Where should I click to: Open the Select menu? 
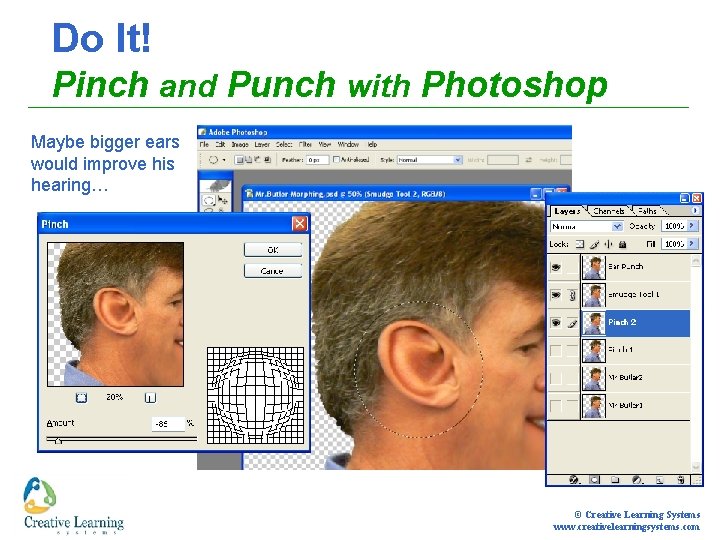(284, 144)
